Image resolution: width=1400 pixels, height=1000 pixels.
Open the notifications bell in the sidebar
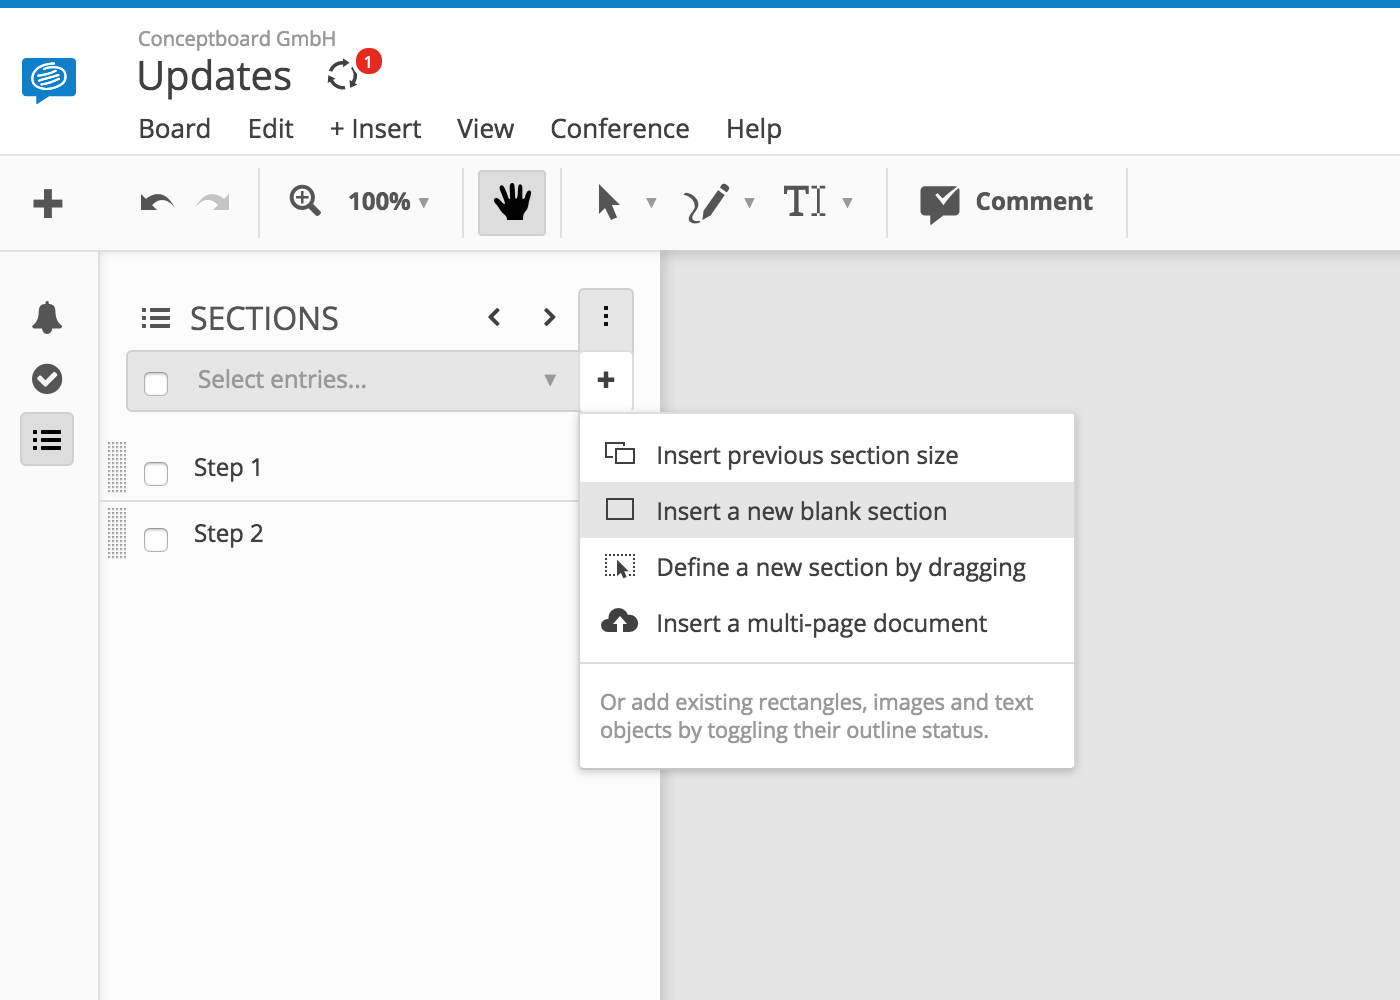pyautogui.click(x=47, y=318)
